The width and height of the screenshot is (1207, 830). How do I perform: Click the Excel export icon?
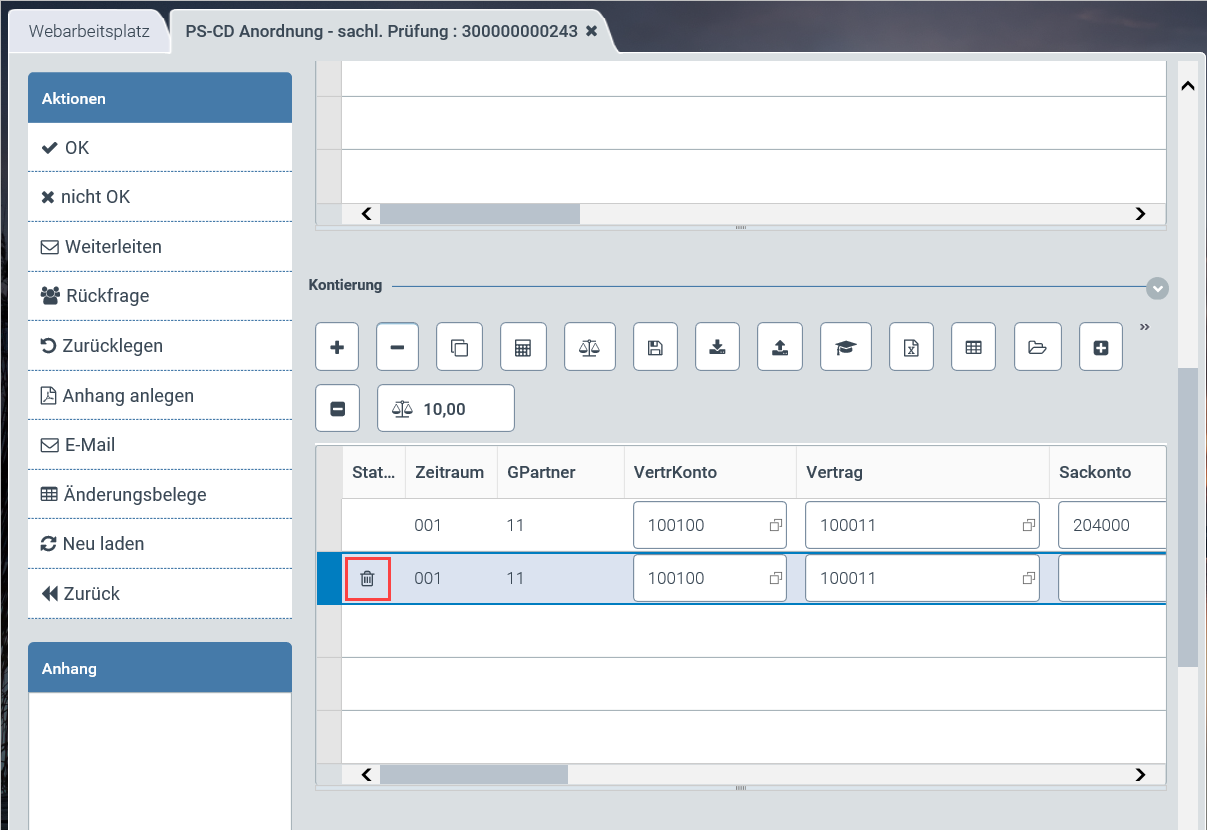click(911, 348)
